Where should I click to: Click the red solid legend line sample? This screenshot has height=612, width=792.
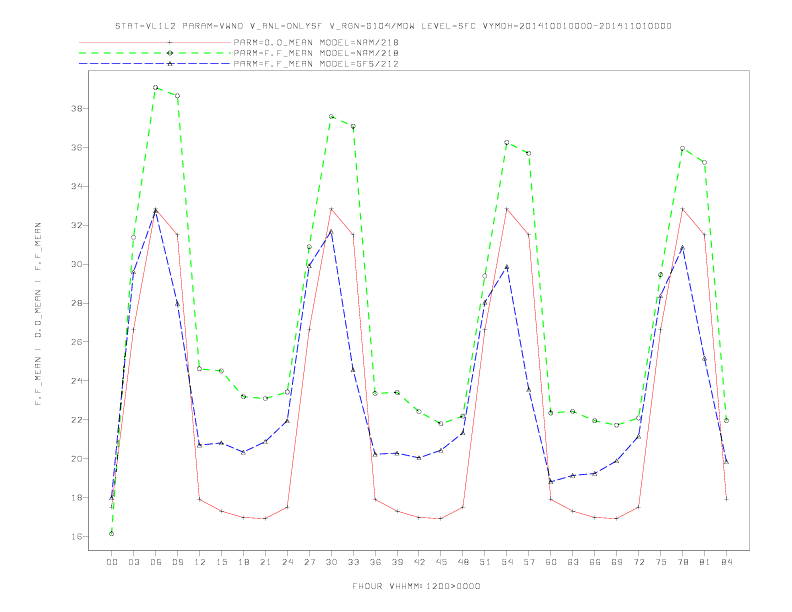(155, 42)
